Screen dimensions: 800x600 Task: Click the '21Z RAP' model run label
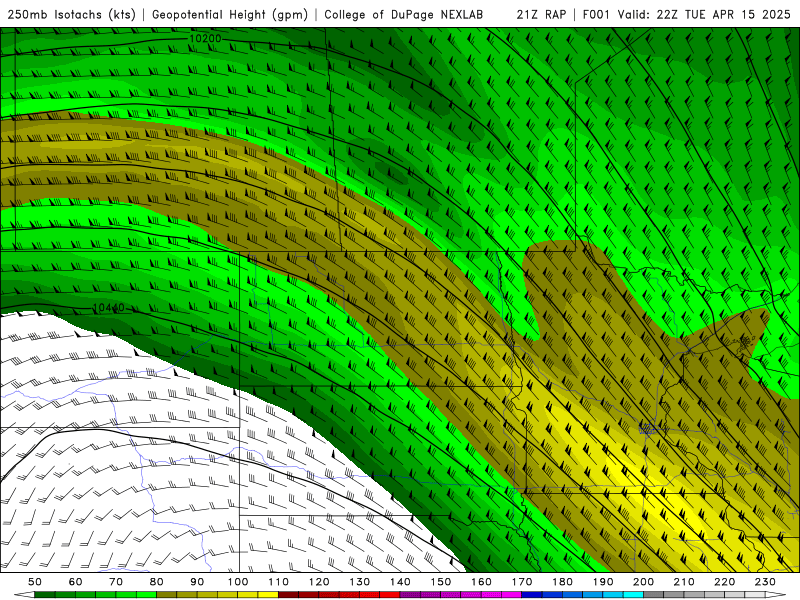[541, 14]
